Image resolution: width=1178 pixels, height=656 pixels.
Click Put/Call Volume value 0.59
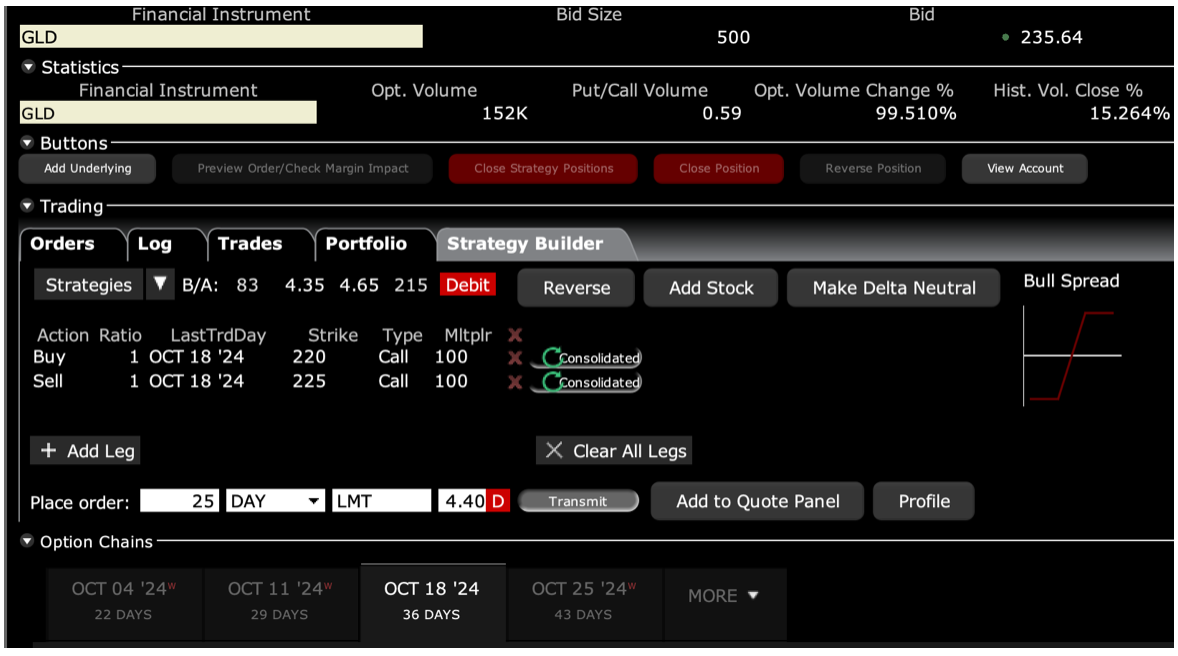[x=721, y=113]
